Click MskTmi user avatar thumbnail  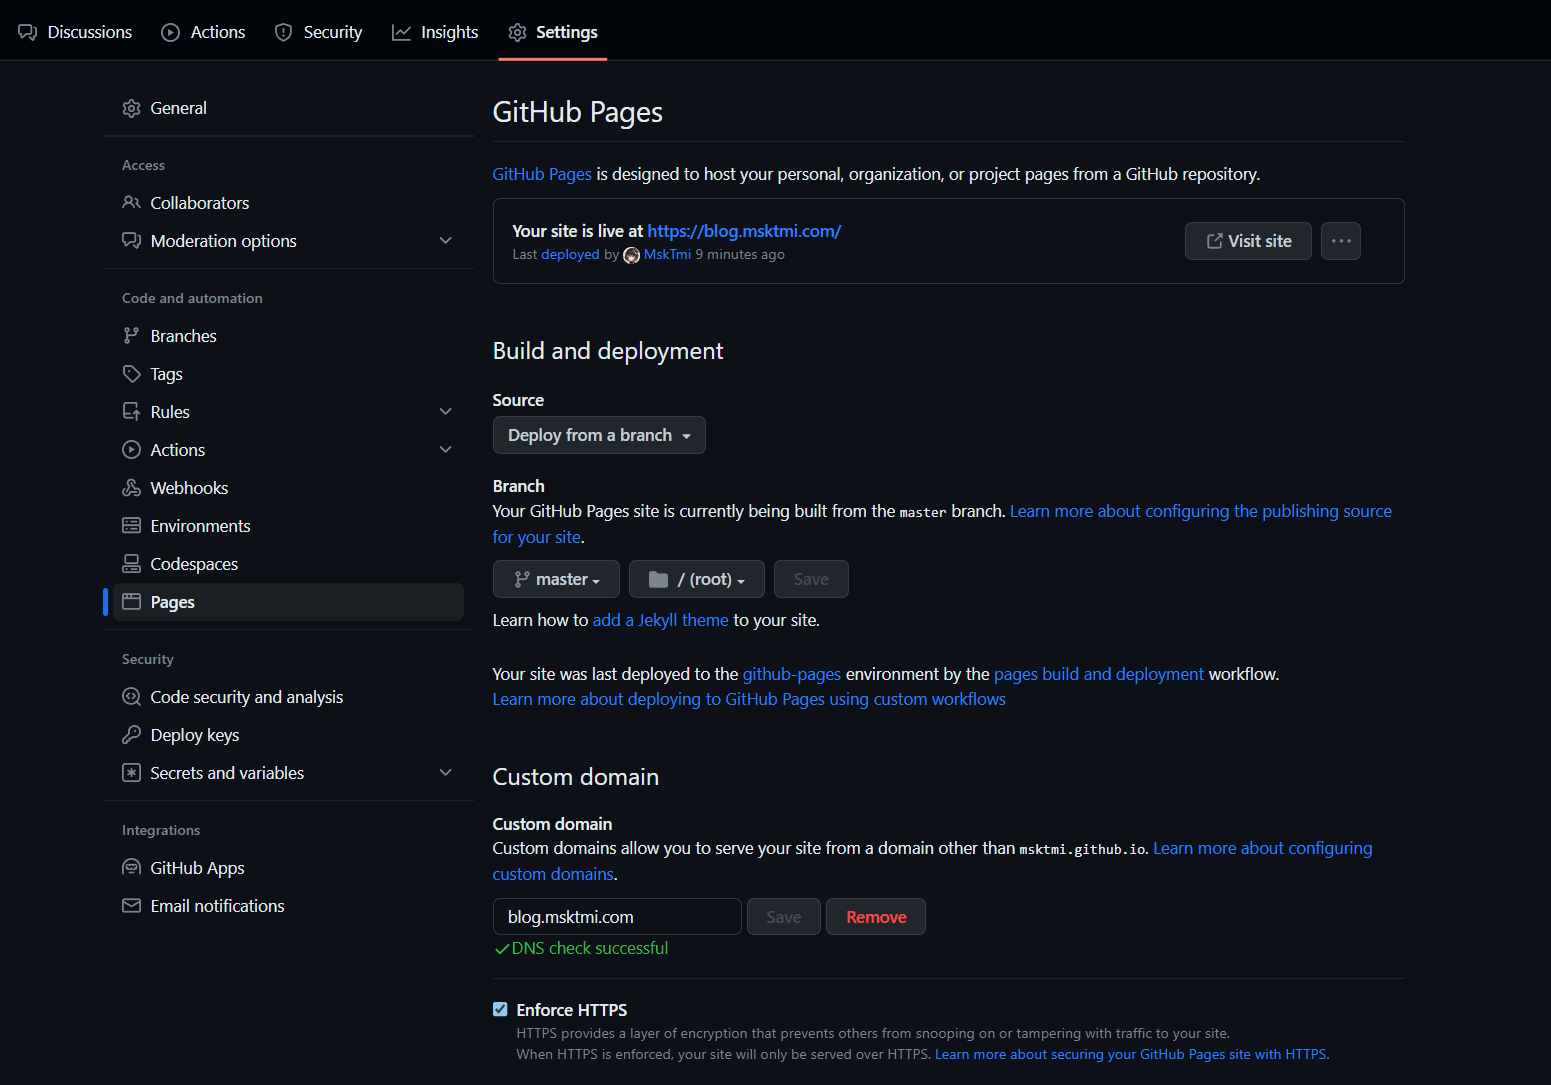(x=631, y=255)
